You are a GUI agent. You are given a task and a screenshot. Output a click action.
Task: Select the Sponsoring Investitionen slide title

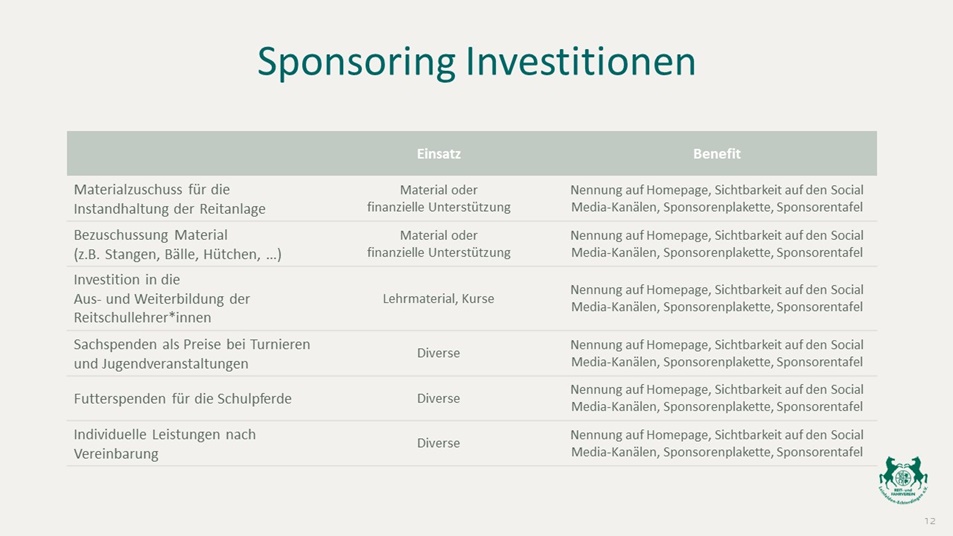pos(476,62)
